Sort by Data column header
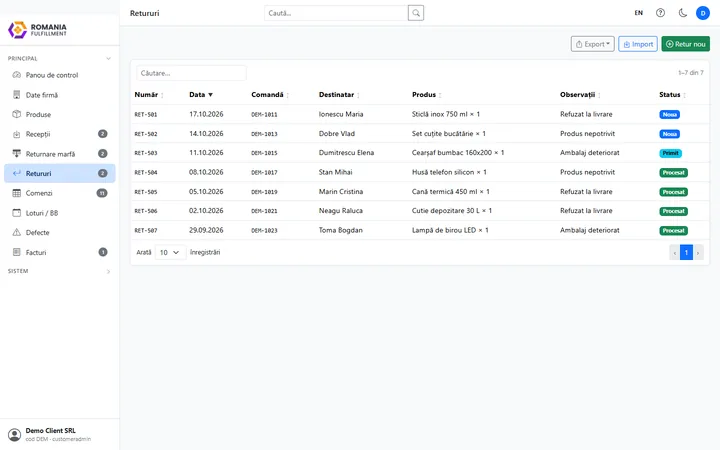 click(x=201, y=95)
